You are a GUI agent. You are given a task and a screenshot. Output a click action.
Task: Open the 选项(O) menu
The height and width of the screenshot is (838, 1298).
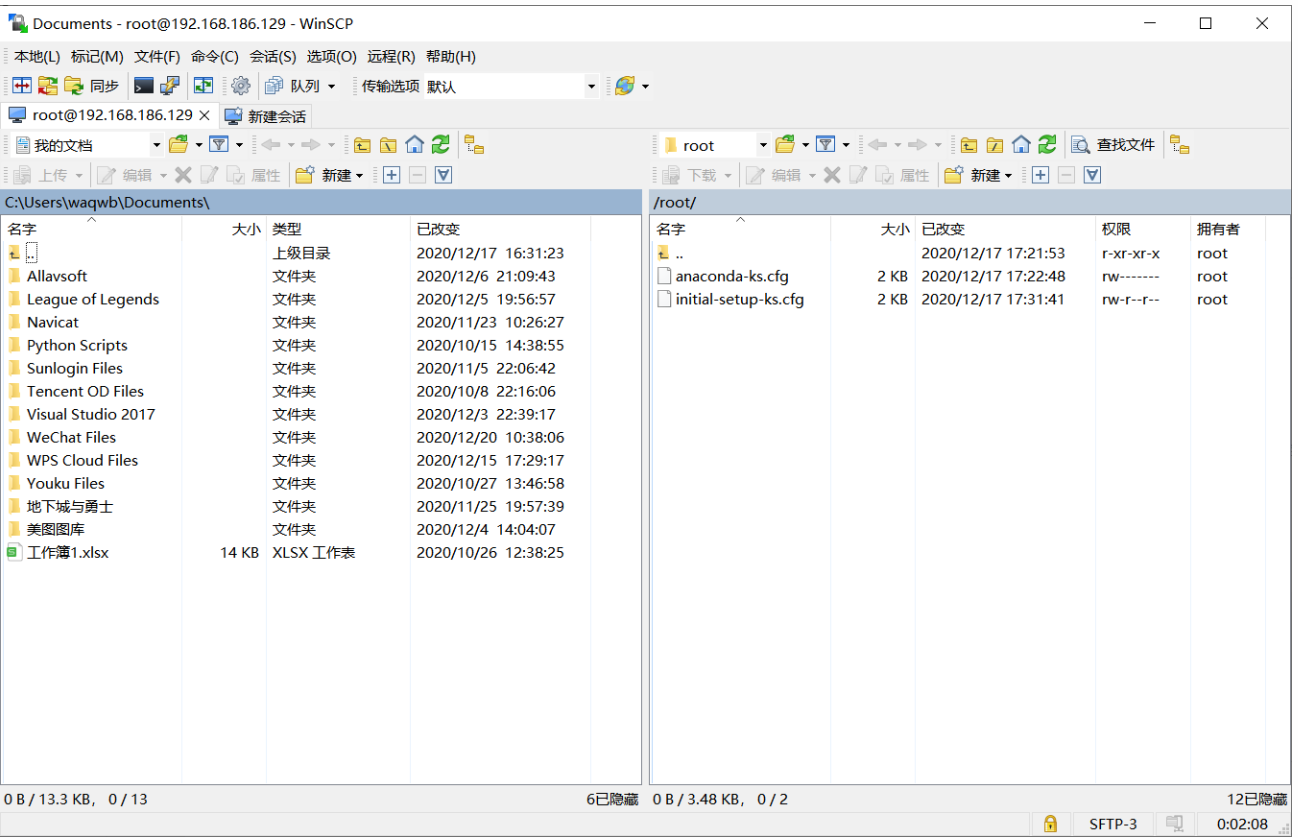[x=332, y=57]
